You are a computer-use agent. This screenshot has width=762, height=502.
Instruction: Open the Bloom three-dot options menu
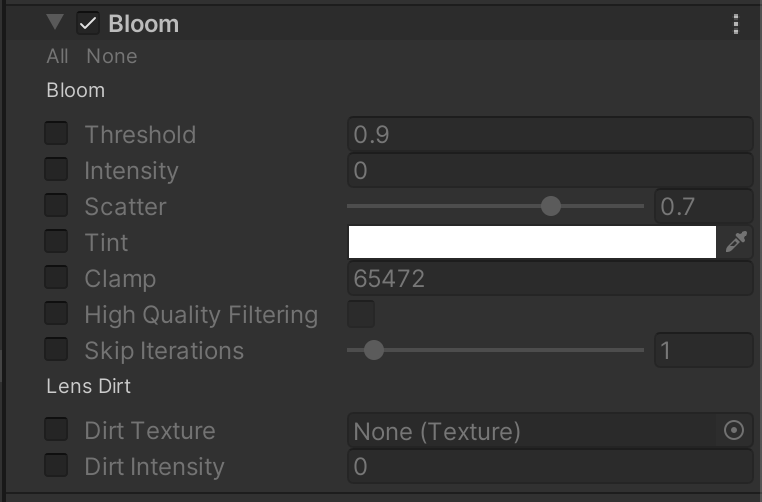pyautogui.click(x=736, y=24)
